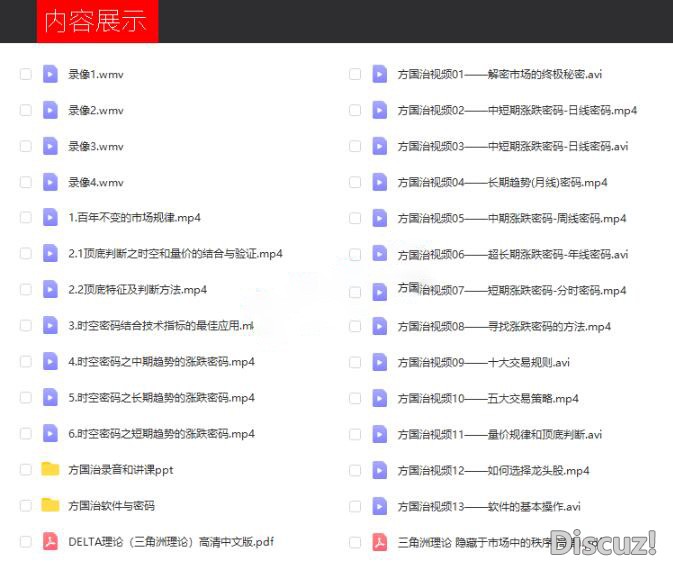Open 方国治视频04 长期趋势(月线)密码.mp4 name

click(503, 182)
